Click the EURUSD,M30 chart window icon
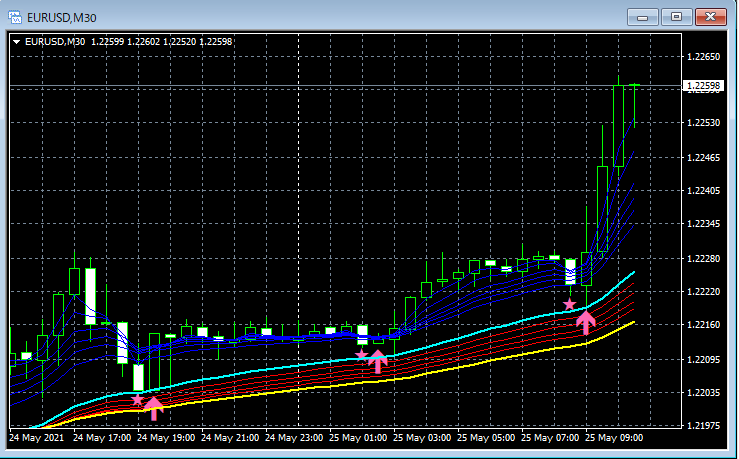Viewport: 739px width, 459px height. pos(15,17)
